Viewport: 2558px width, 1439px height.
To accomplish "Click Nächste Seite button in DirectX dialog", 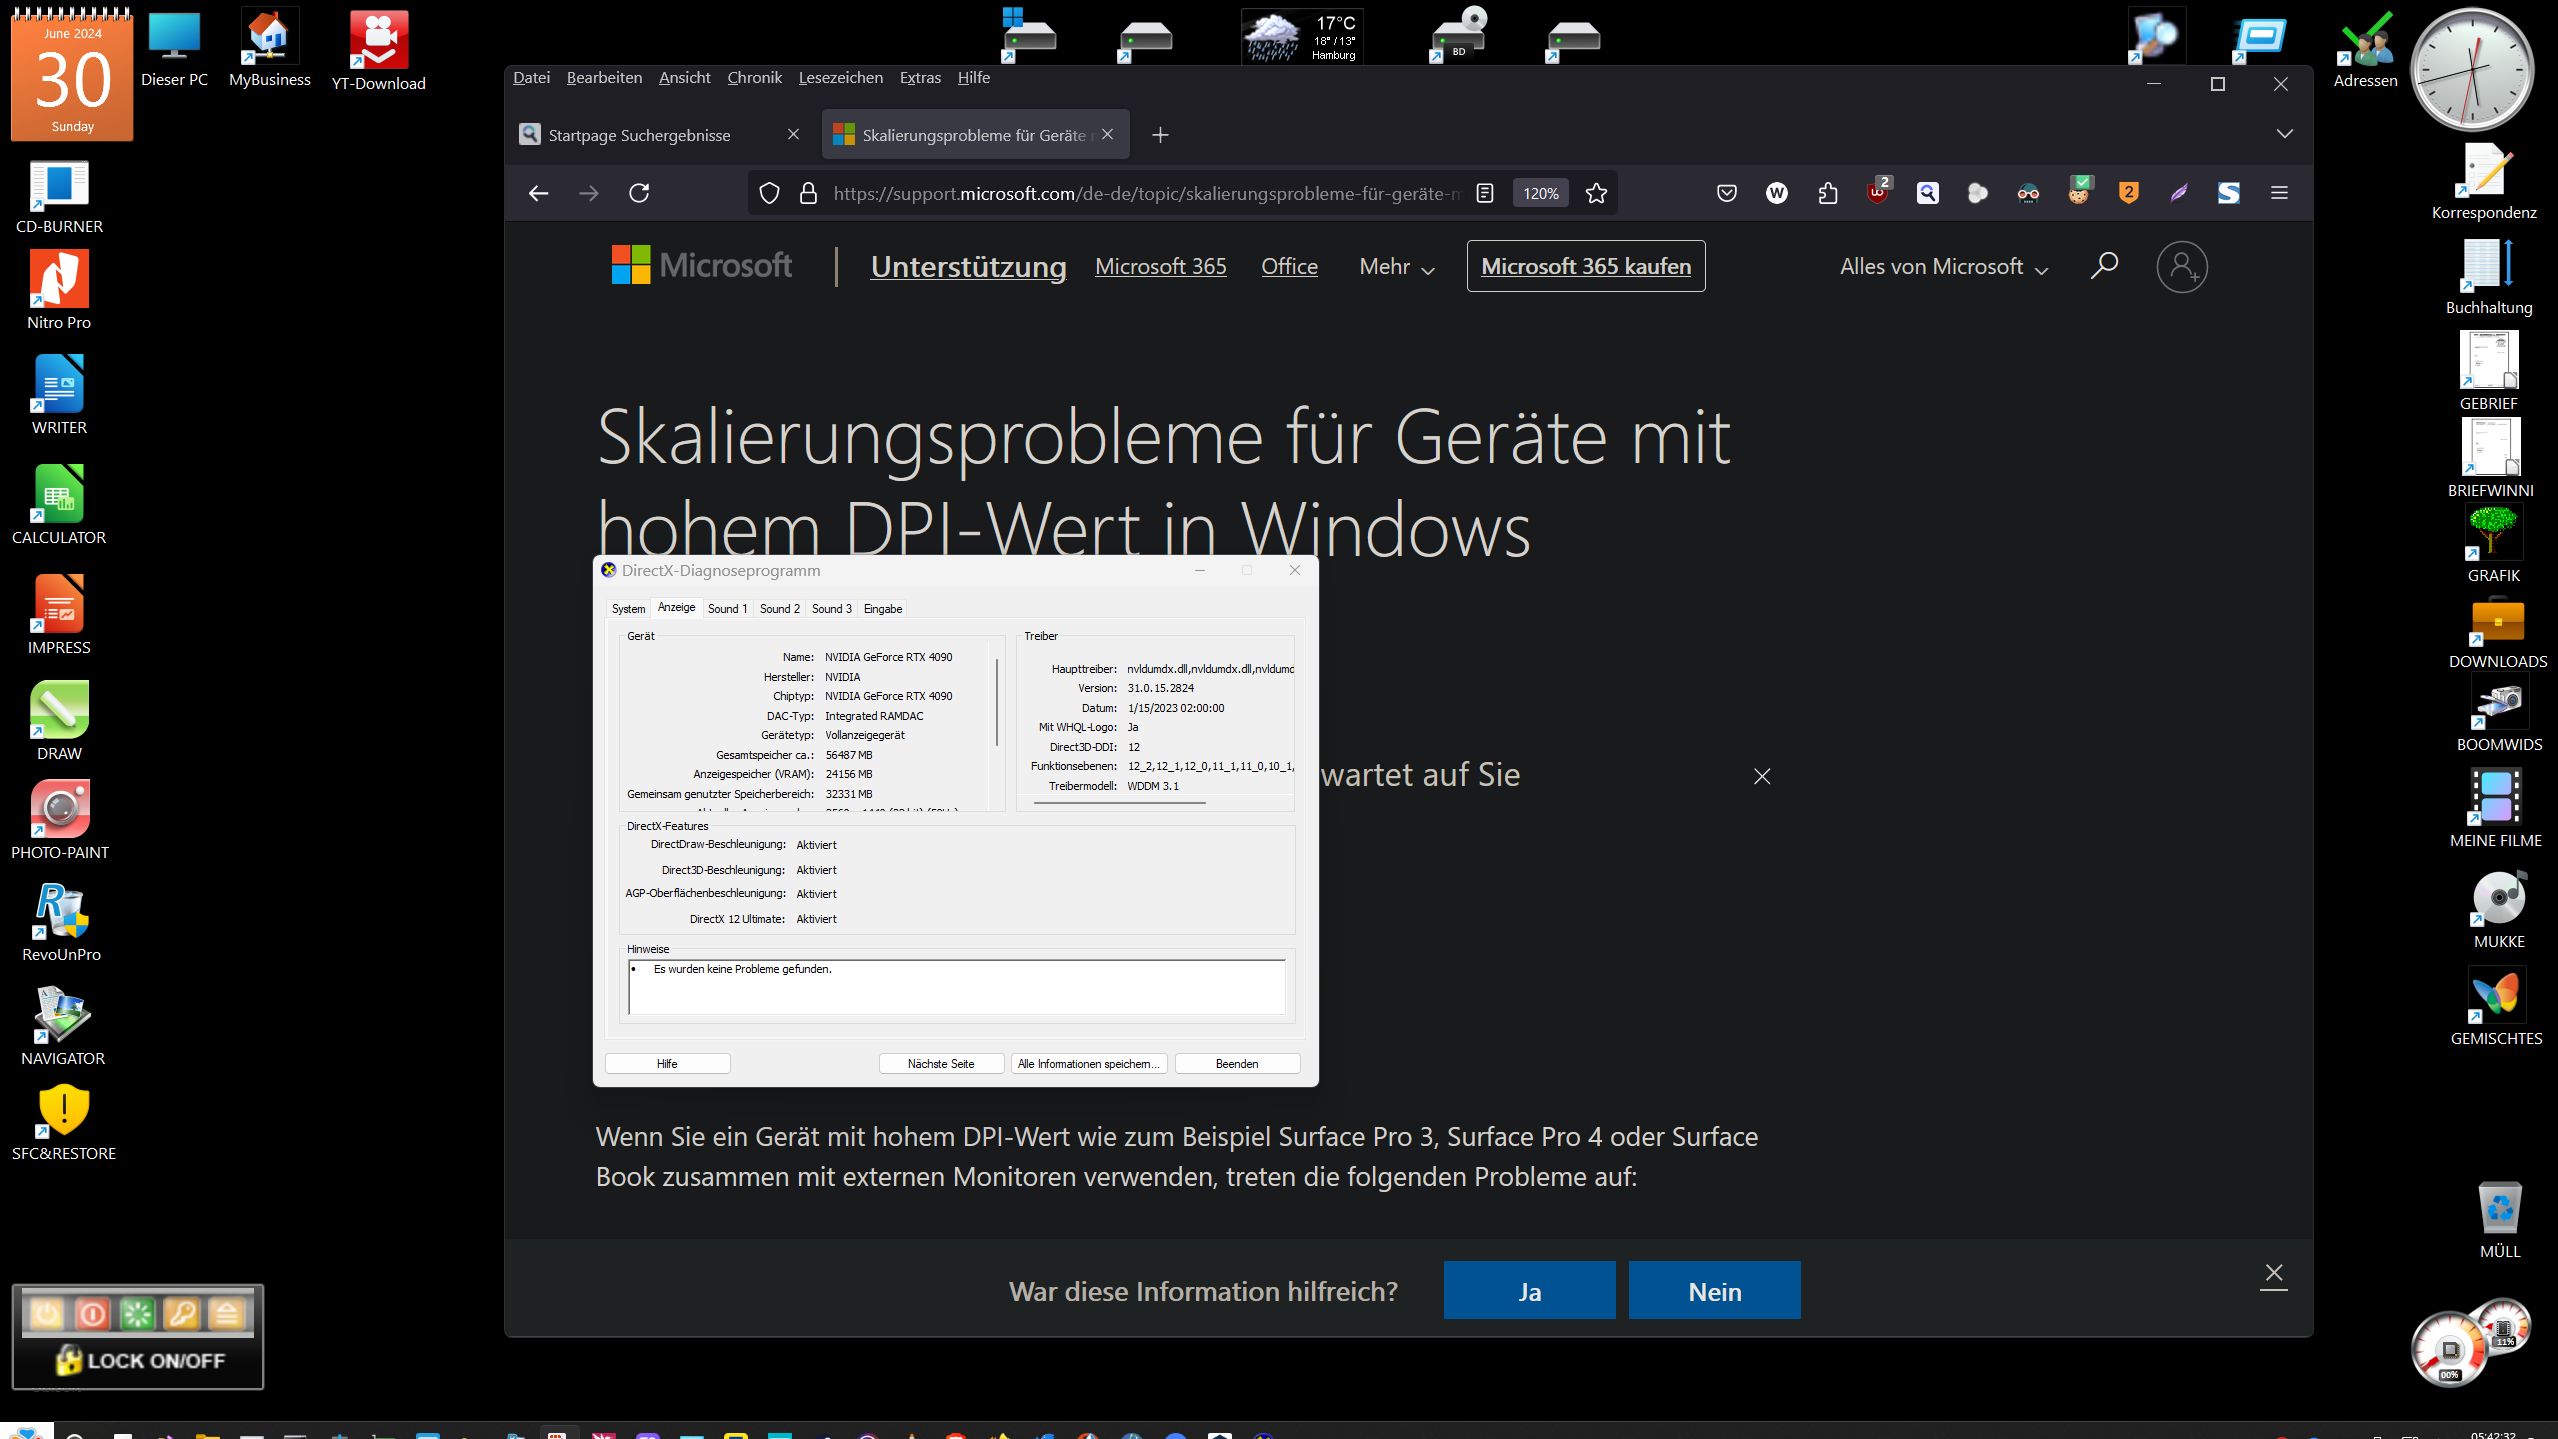I will click(941, 1064).
